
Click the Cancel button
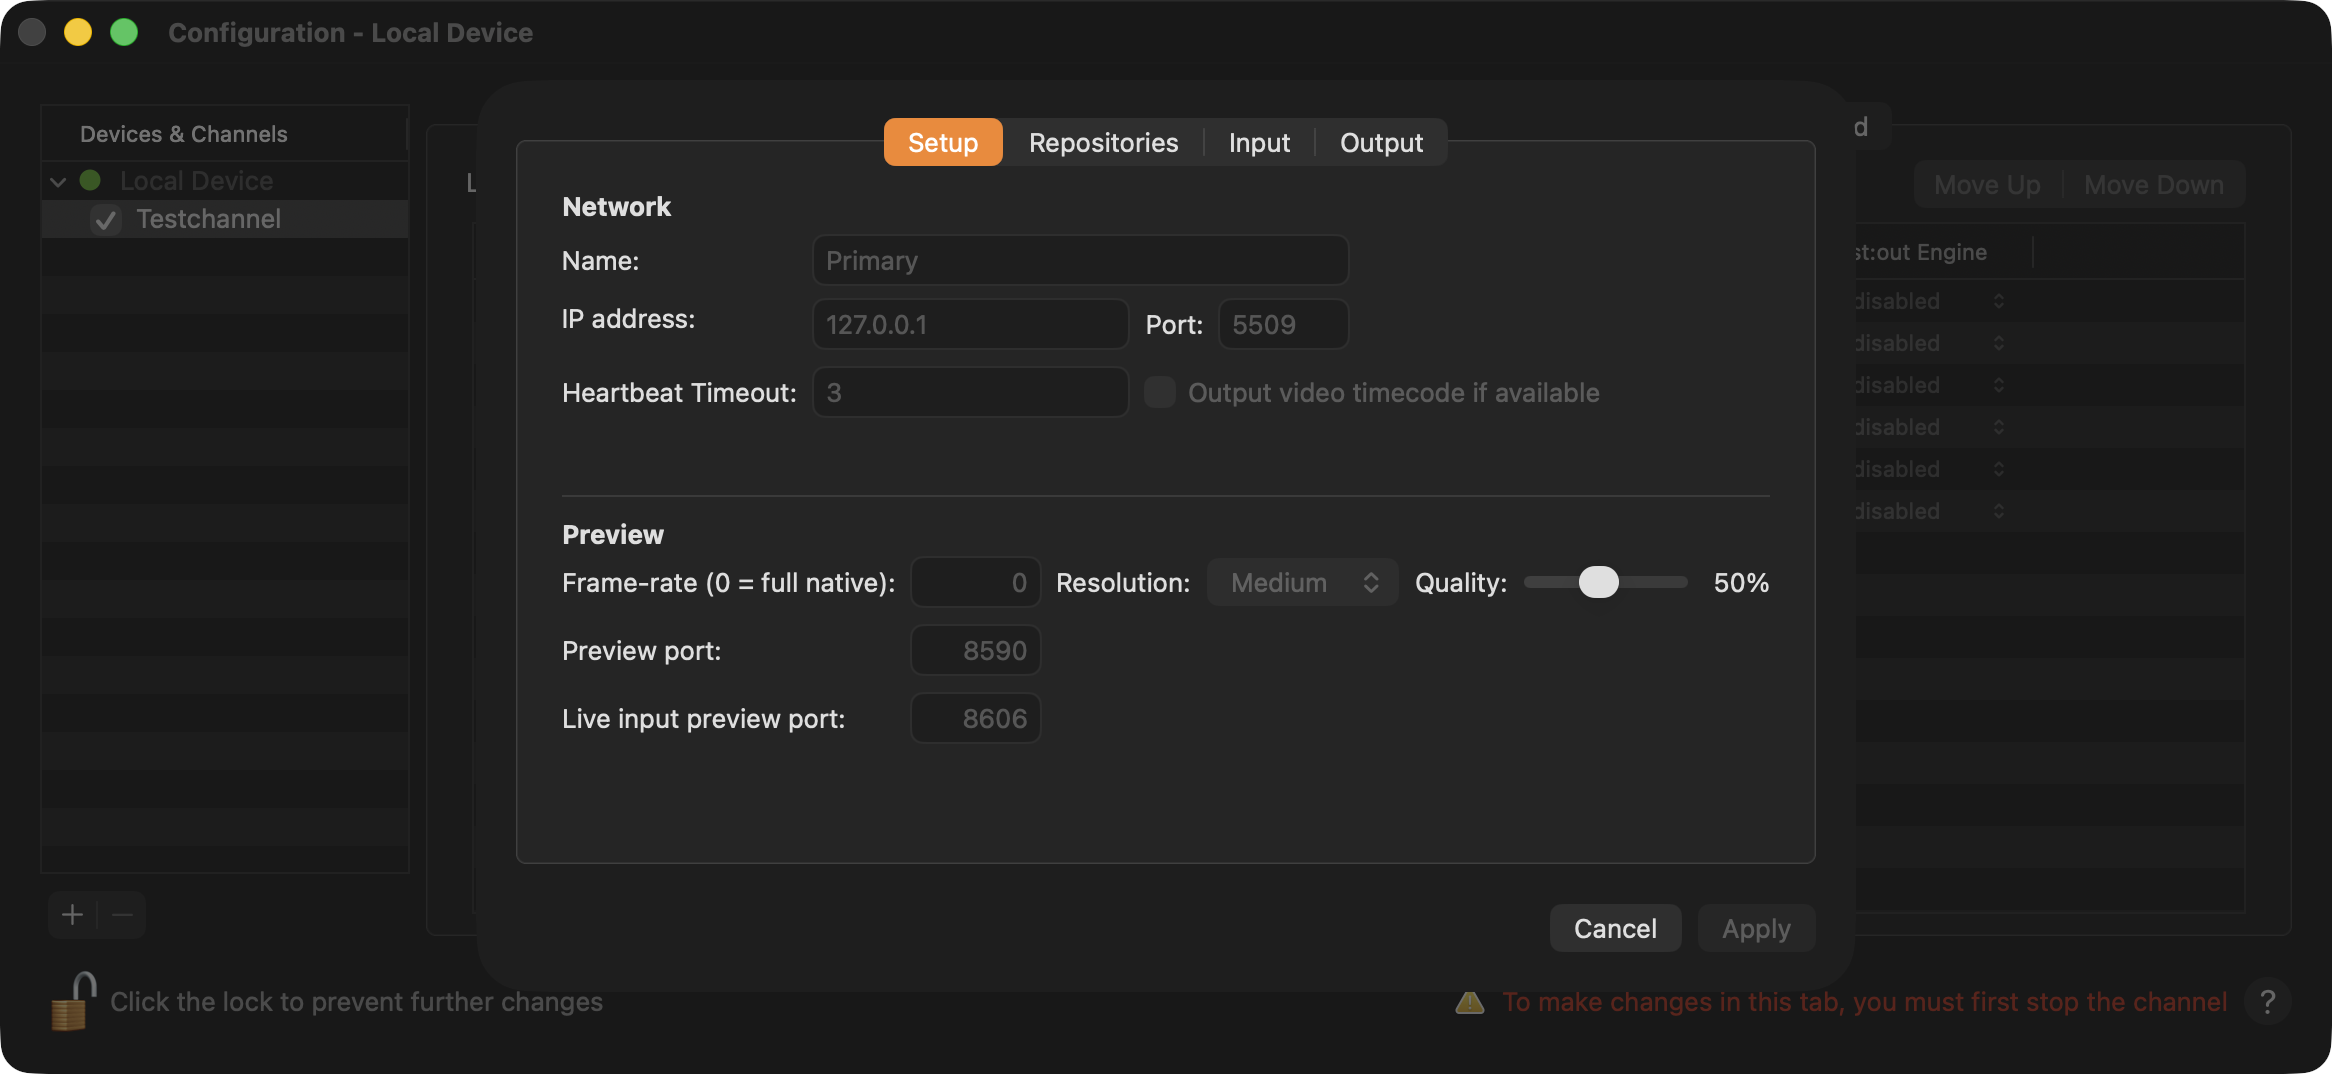coord(1615,928)
